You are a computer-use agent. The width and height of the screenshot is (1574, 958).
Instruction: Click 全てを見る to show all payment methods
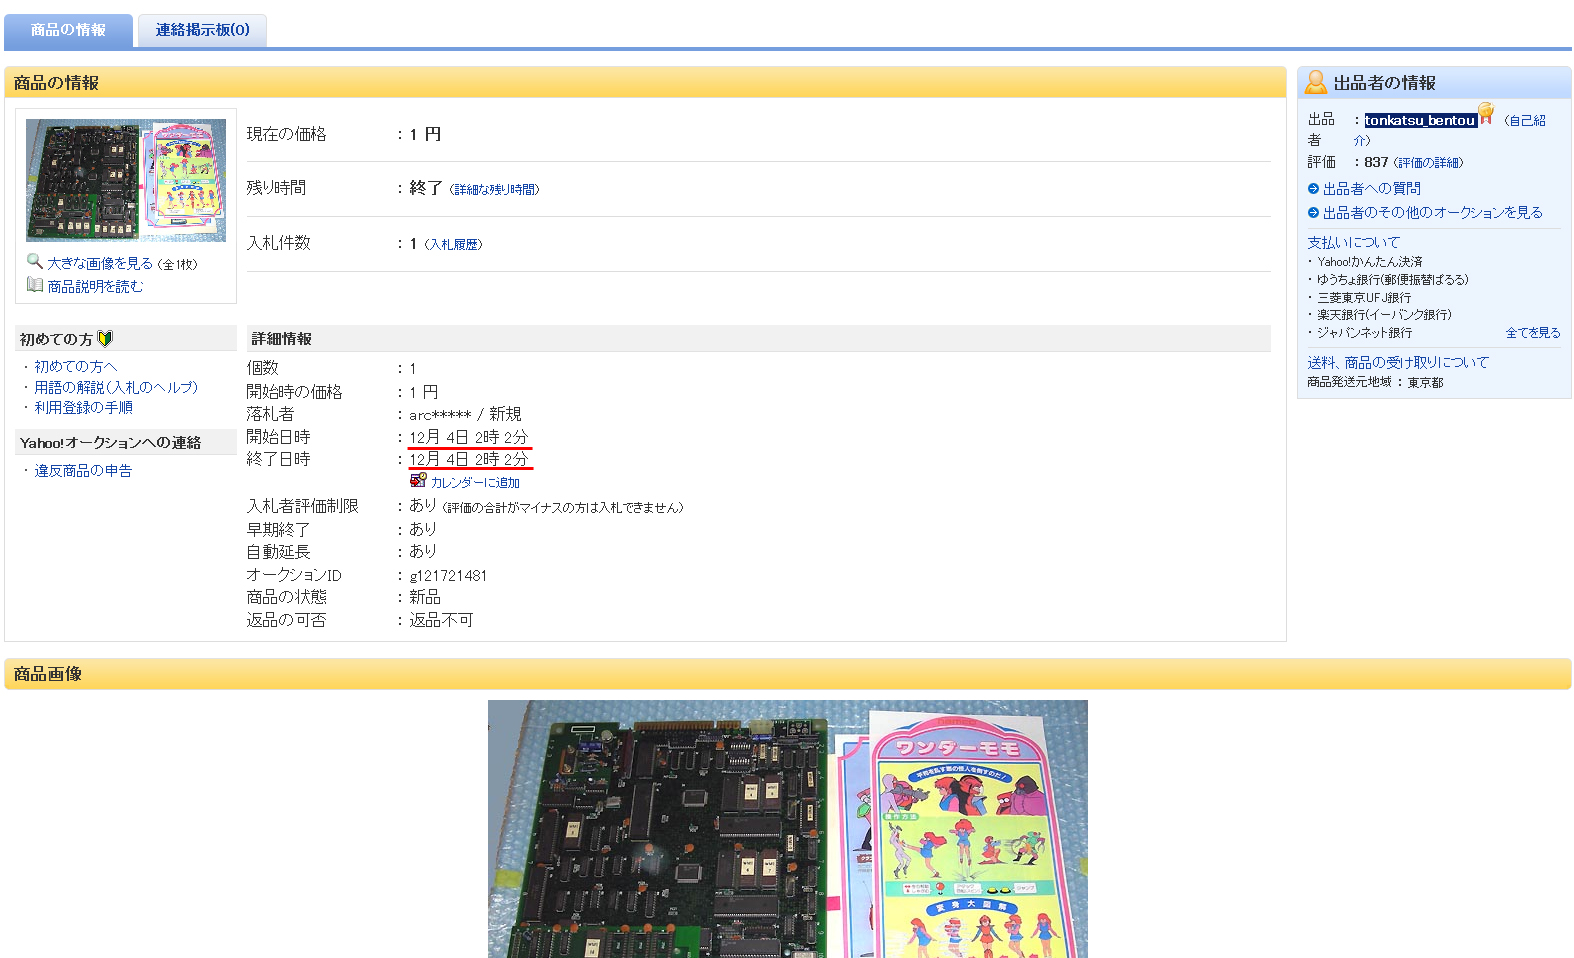[x=1532, y=333]
